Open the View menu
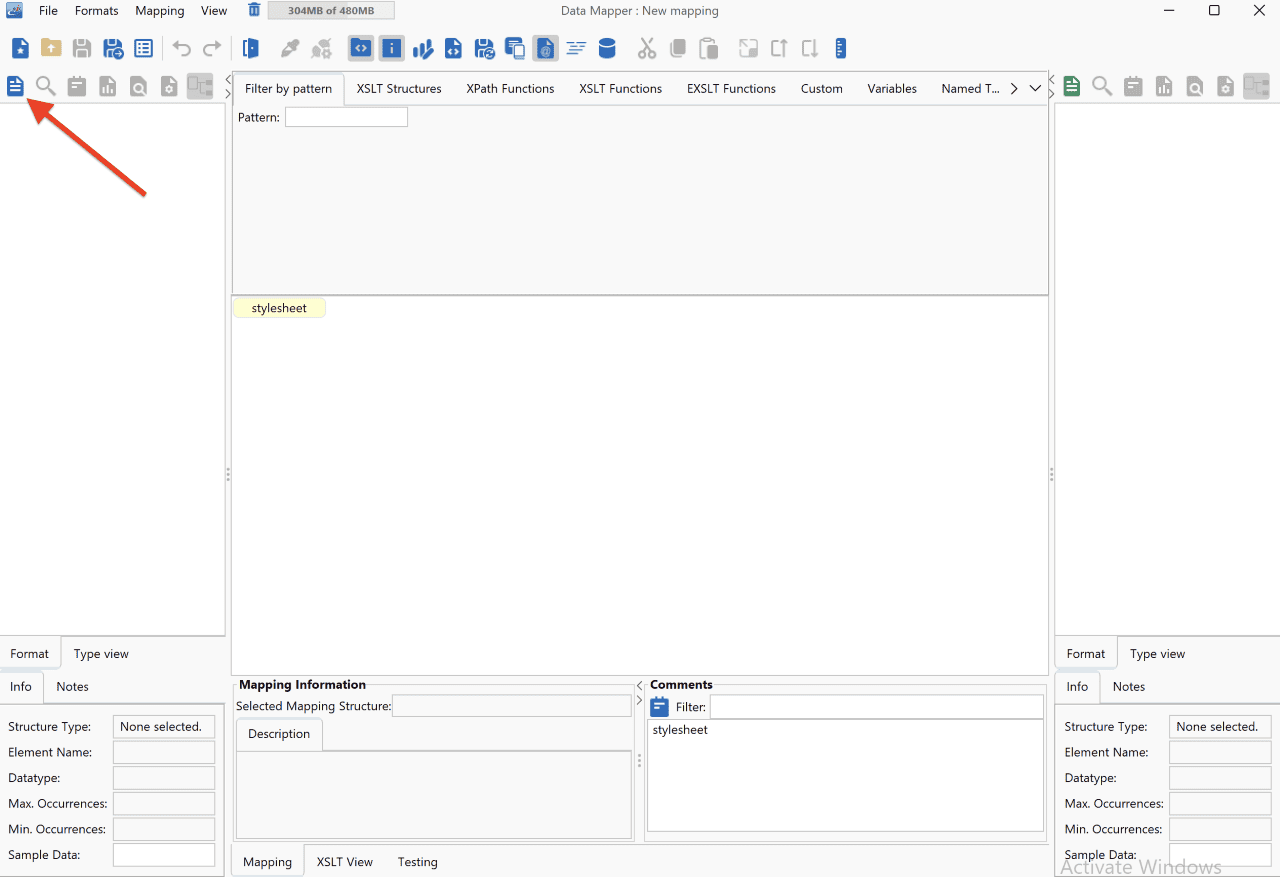The width and height of the screenshot is (1280, 877). pyautogui.click(x=214, y=11)
